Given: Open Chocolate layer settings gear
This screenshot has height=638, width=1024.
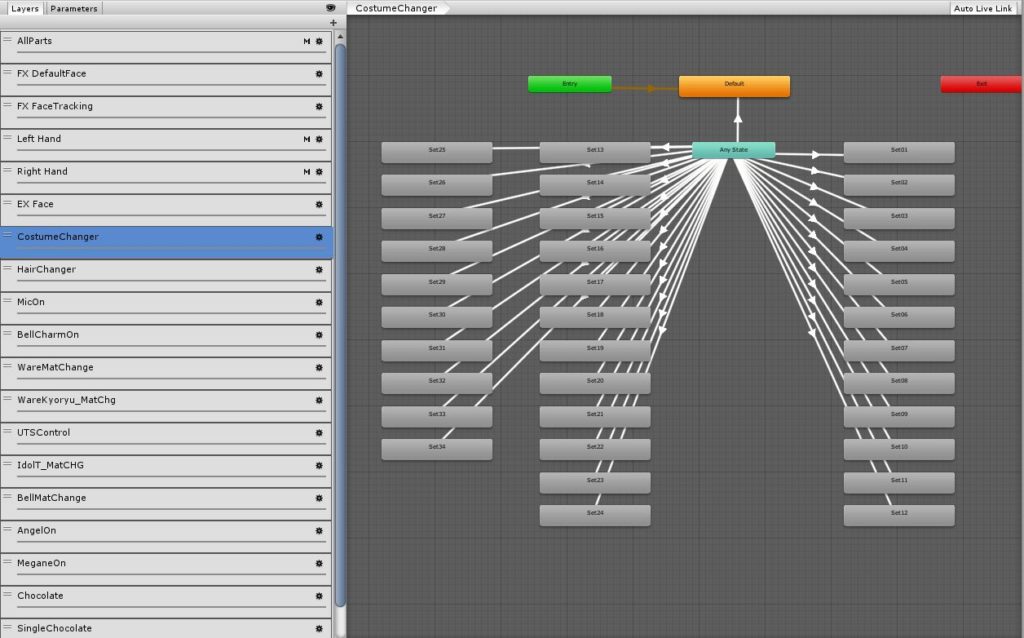Looking at the screenshot, I should pos(319,596).
